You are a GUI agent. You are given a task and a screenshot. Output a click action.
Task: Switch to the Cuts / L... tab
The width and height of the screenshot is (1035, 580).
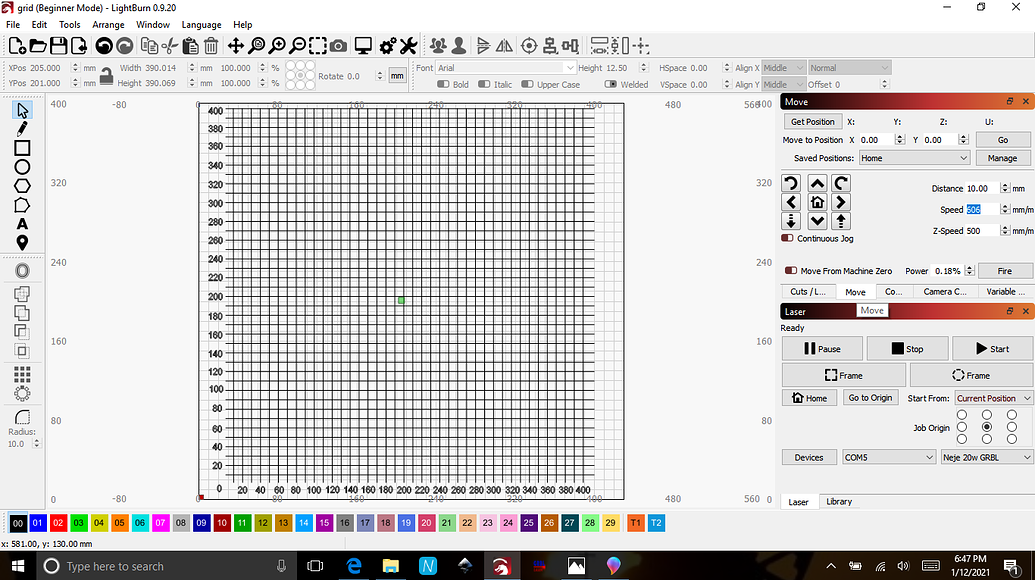[x=808, y=292]
